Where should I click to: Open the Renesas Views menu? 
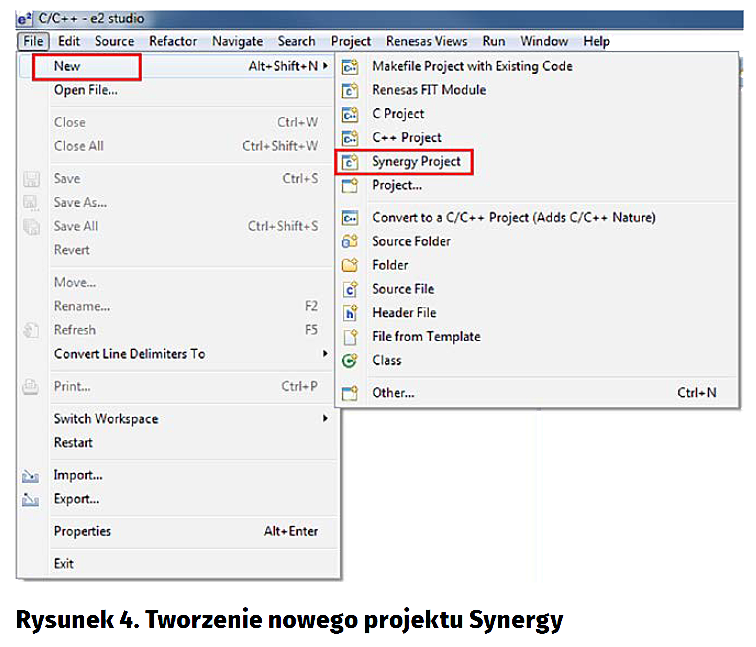pos(428,41)
